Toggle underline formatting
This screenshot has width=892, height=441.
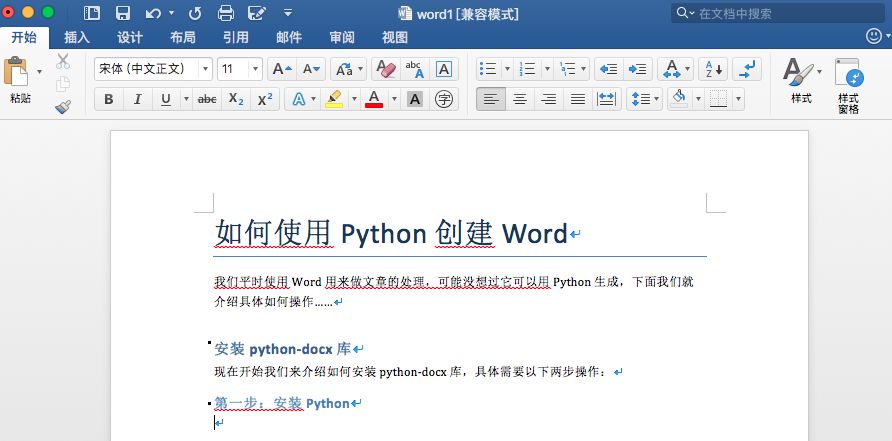coord(166,100)
